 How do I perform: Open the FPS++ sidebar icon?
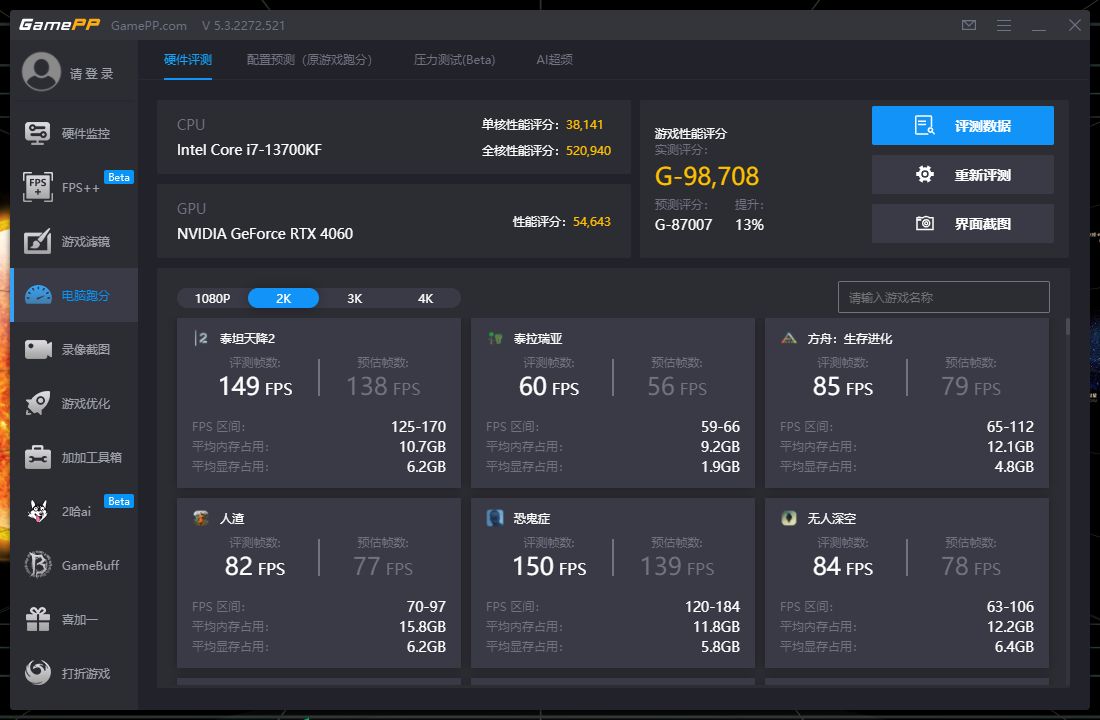(38, 187)
